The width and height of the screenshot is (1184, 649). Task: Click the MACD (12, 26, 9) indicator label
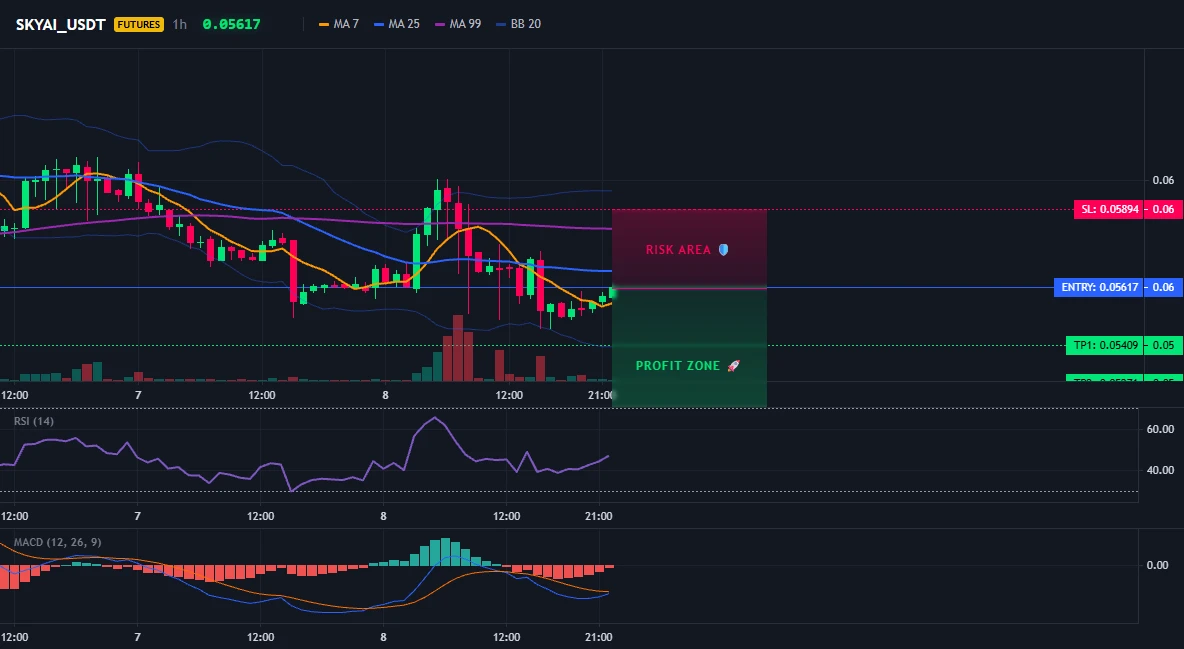(57, 542)
